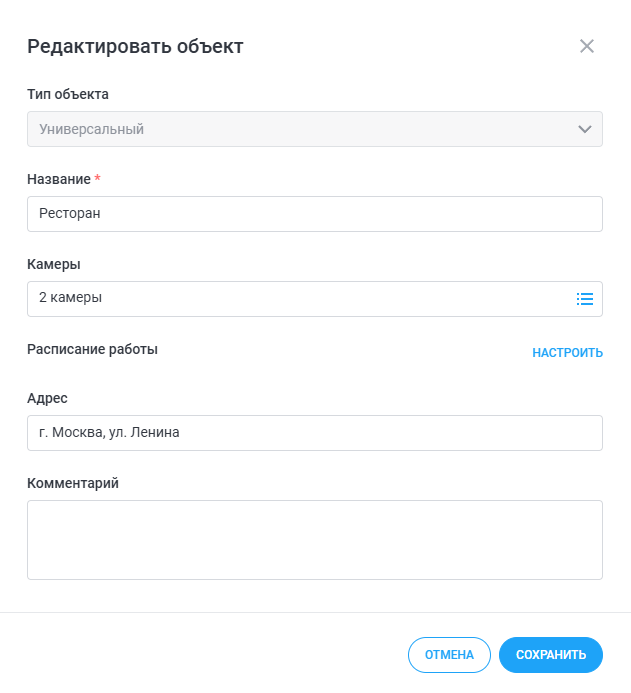Screen dimensions: 631x693
Task: Click the Редактировать объект dialog title
Action: pos(135,46)
